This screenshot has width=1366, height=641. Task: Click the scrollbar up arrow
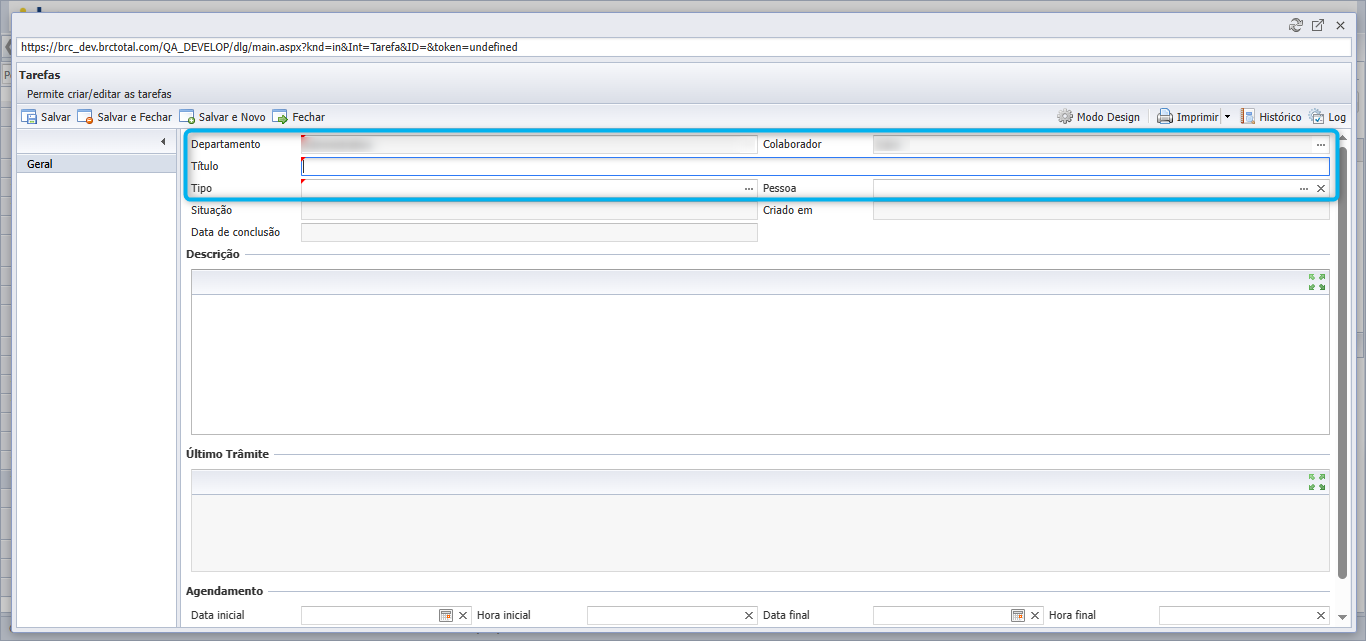coord(1343,137)
